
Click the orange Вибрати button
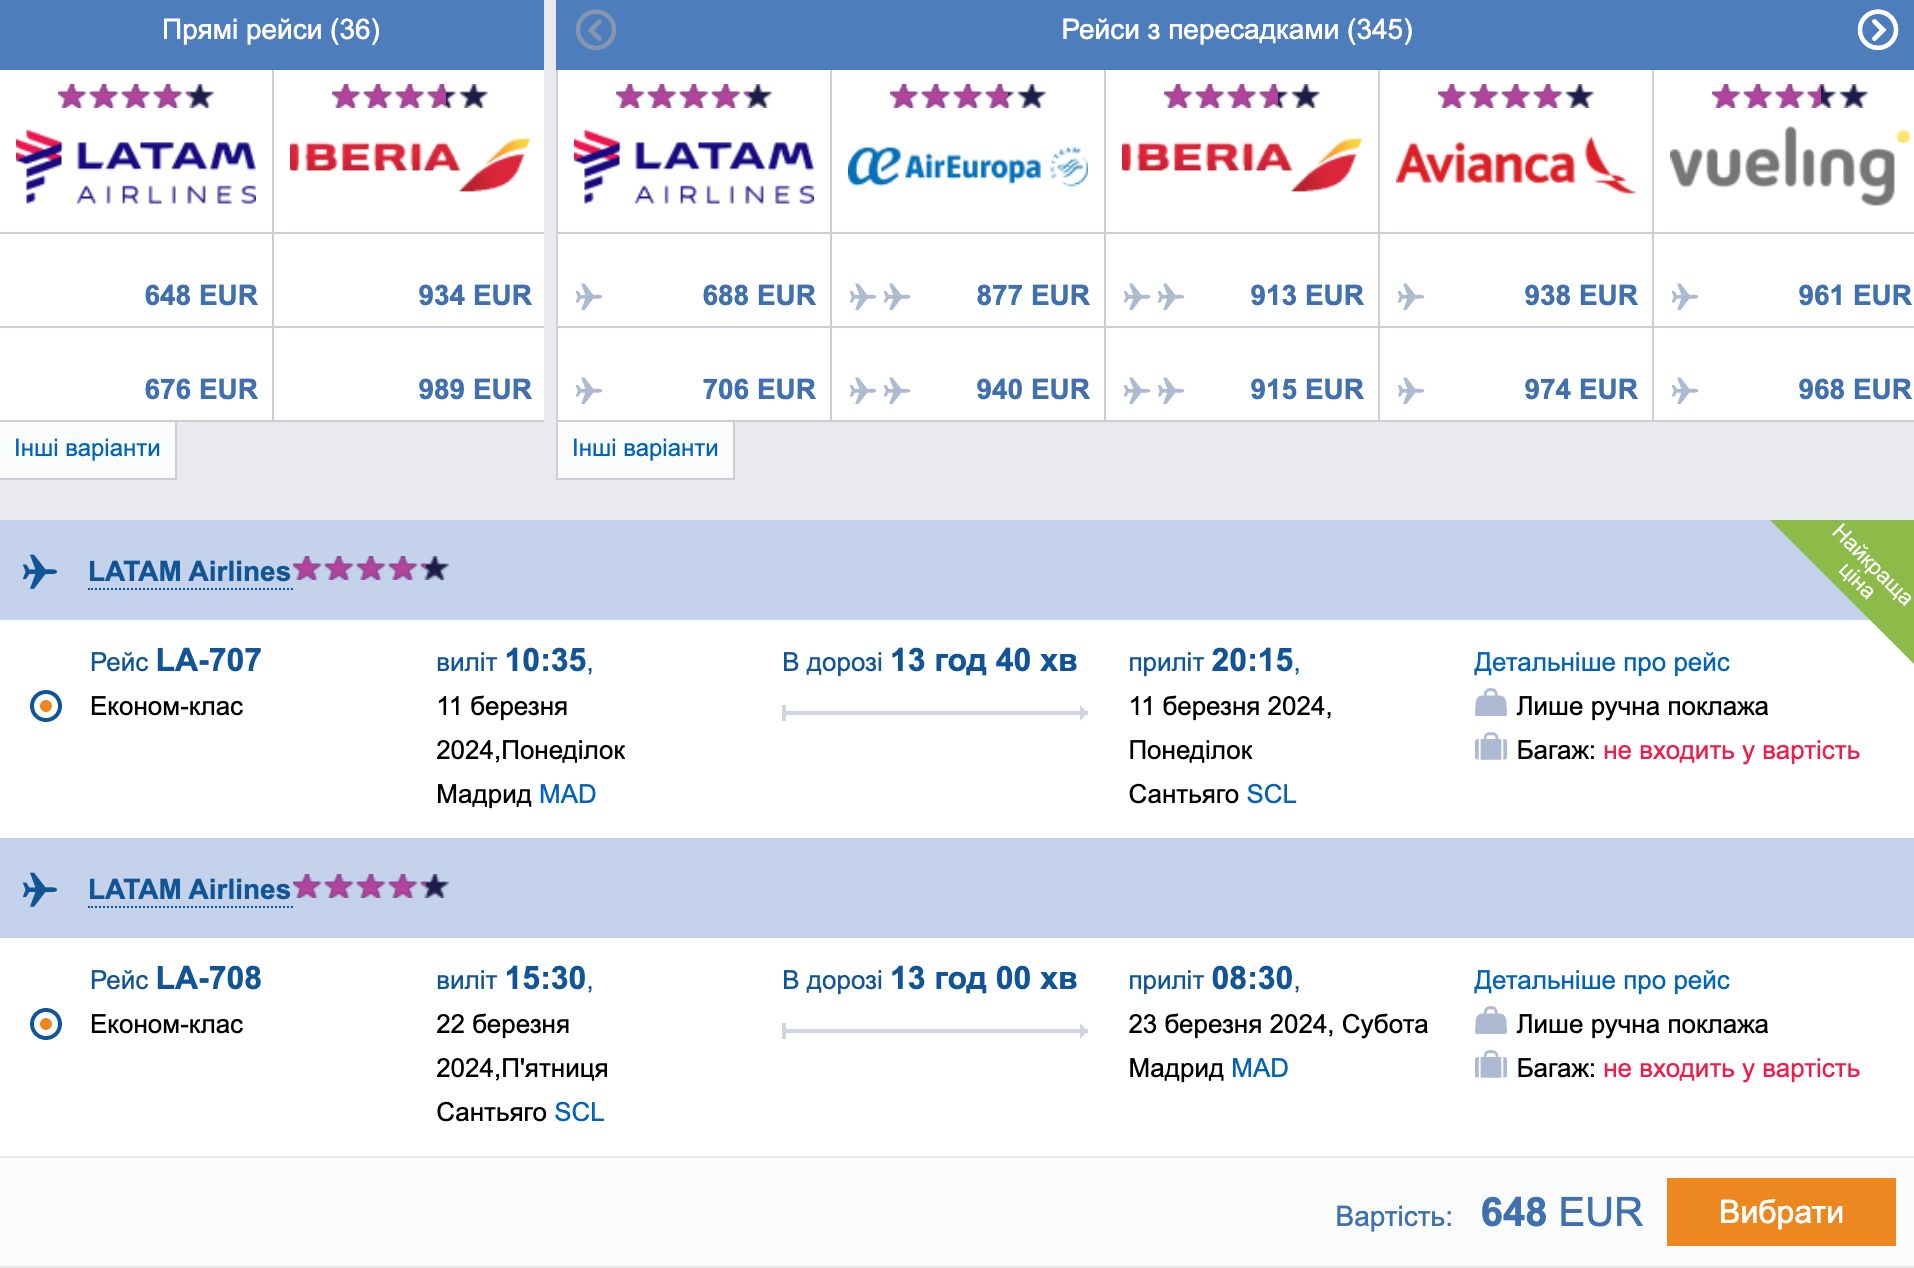tap(1781, 1212)
